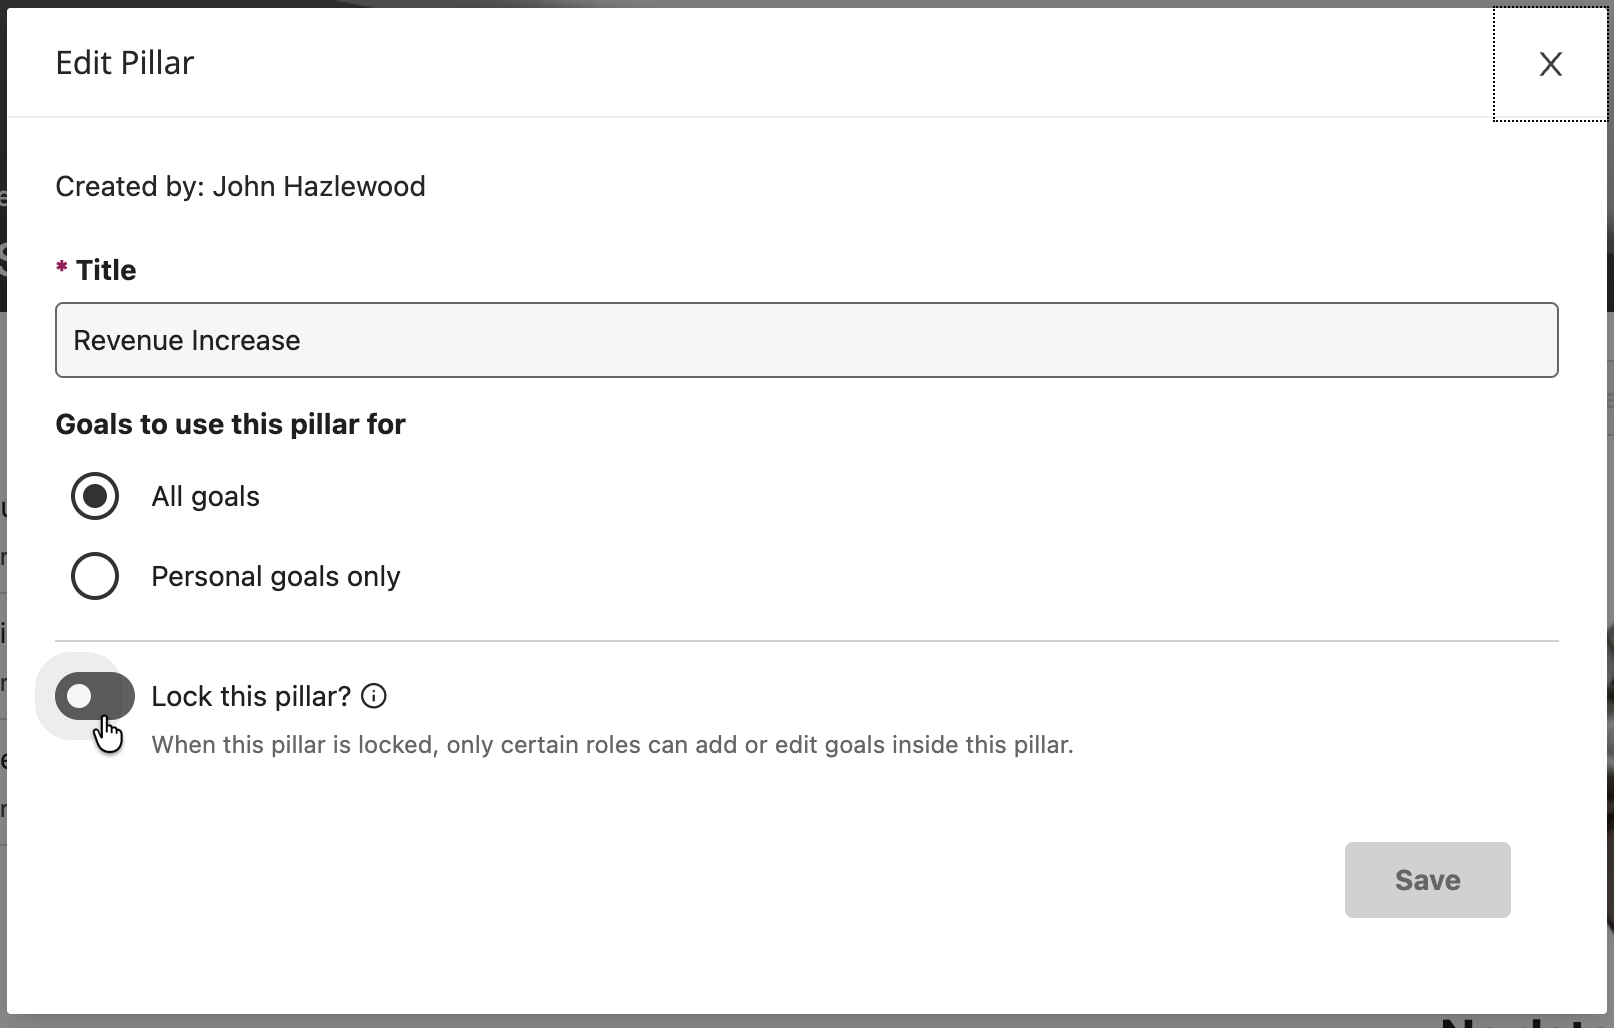Choose the Personal goals only radio button
The height and width of the screenshot is (1028, 1614).
[x=95, y=576]
